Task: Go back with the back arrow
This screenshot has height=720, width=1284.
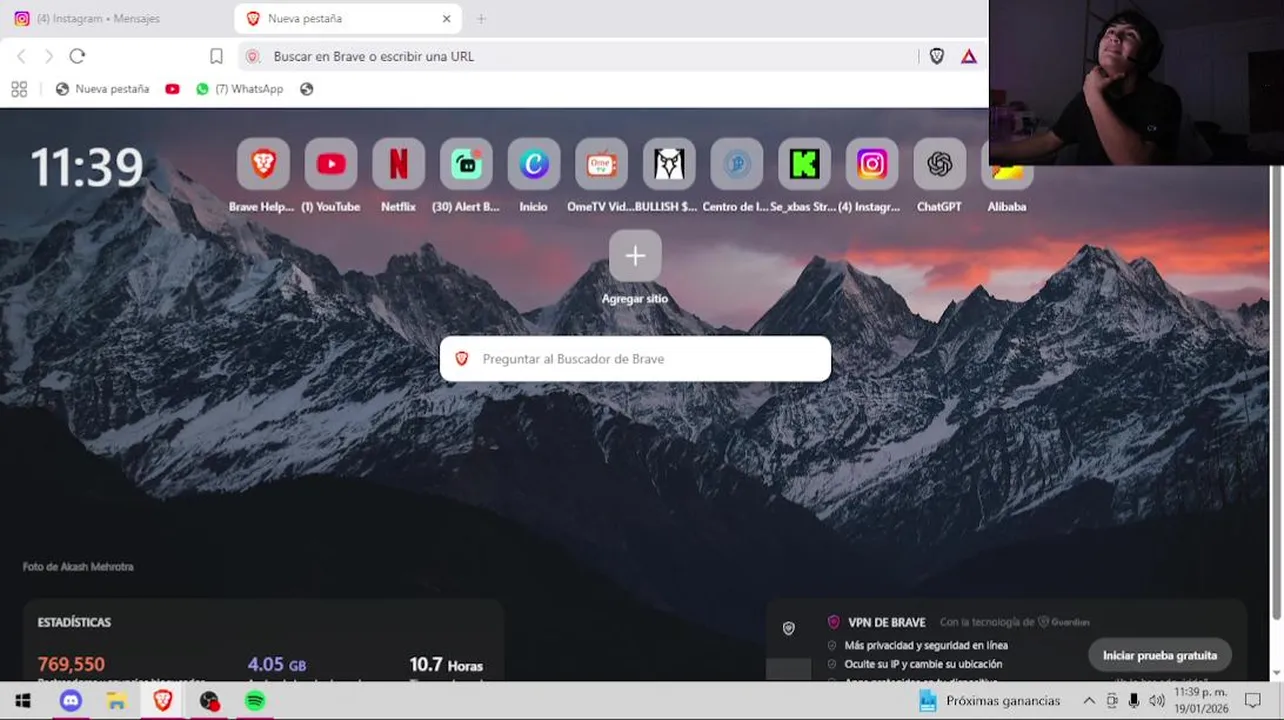Action: coord(22,57)
